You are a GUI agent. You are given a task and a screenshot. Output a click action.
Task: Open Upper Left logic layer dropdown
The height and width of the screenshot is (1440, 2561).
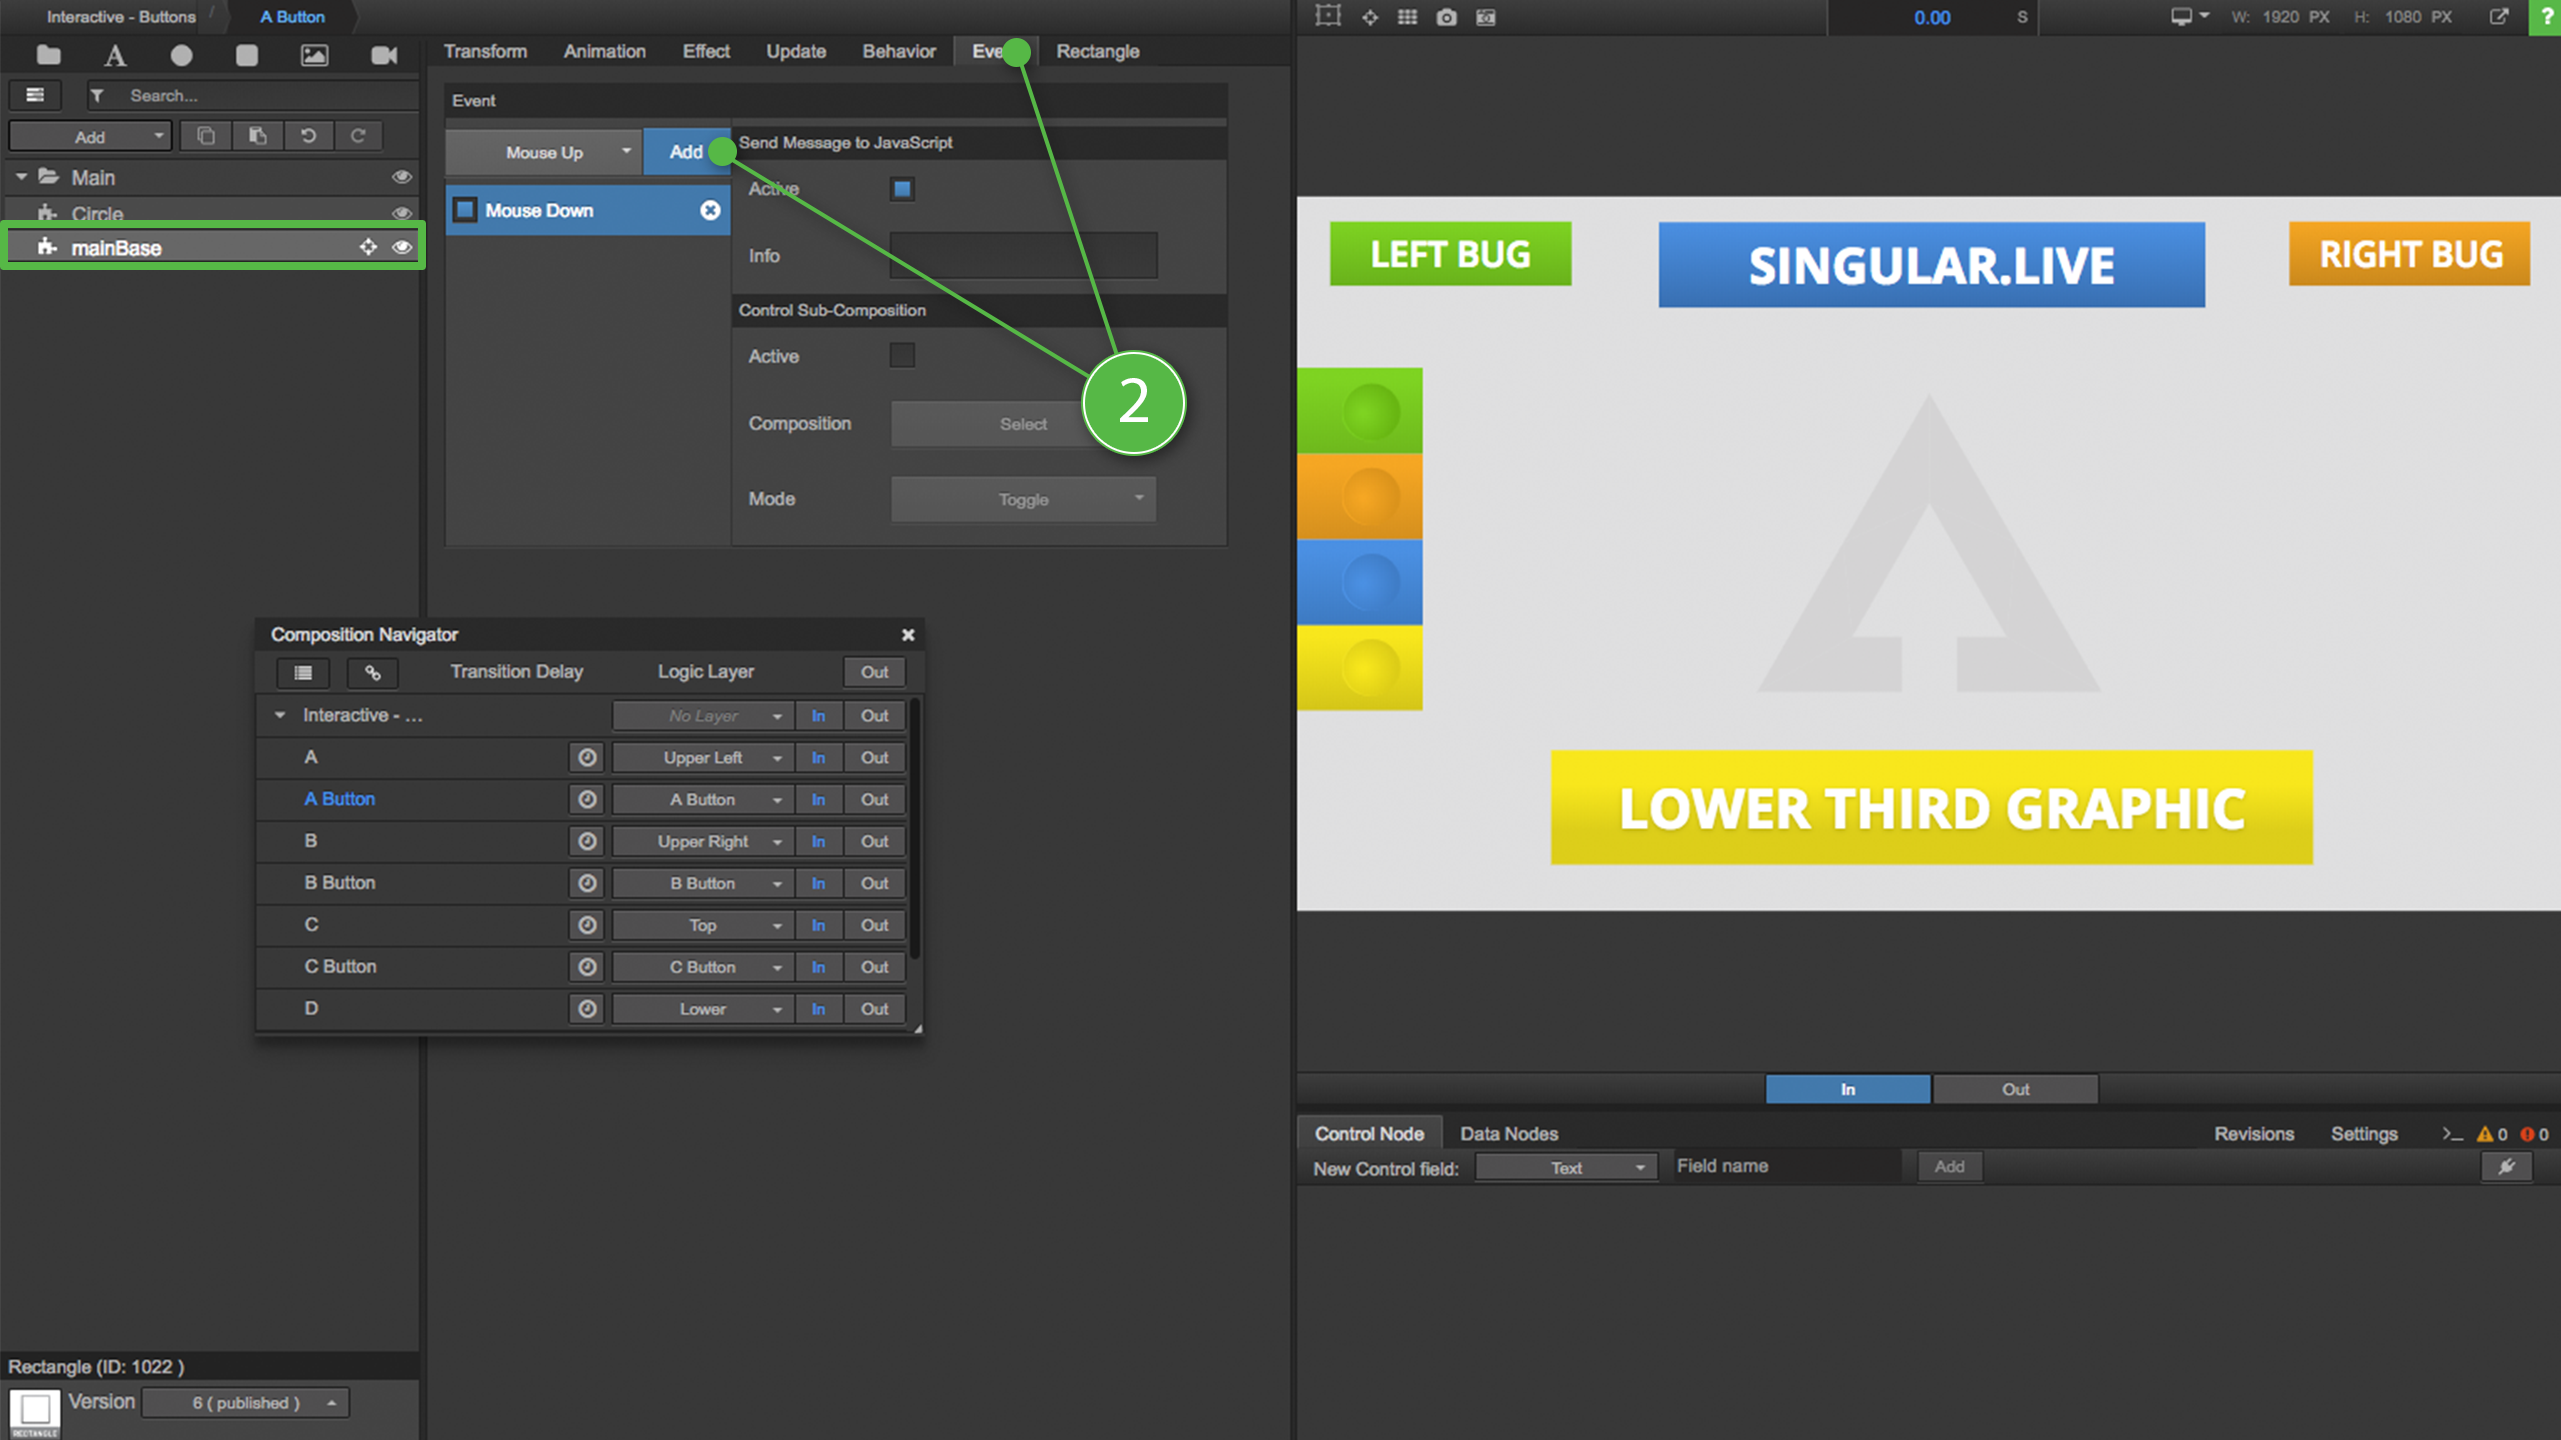click(703, 757)
